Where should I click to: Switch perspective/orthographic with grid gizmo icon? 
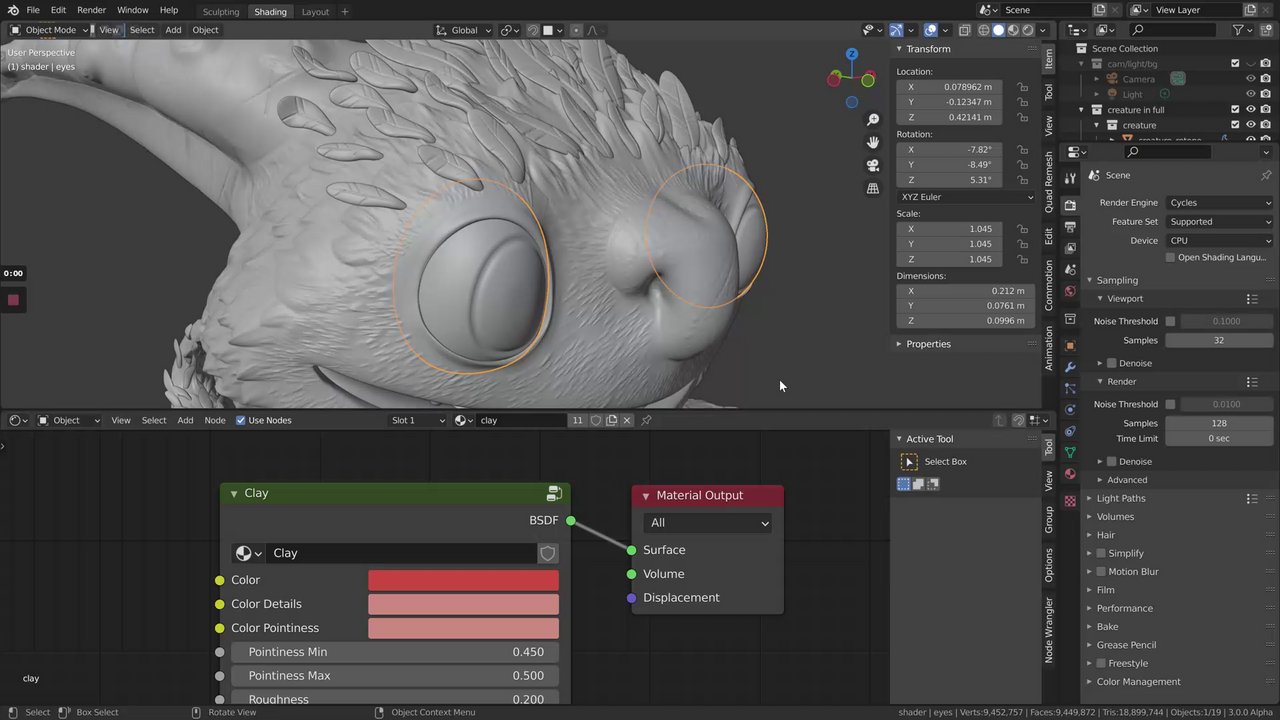pos(873,188)
